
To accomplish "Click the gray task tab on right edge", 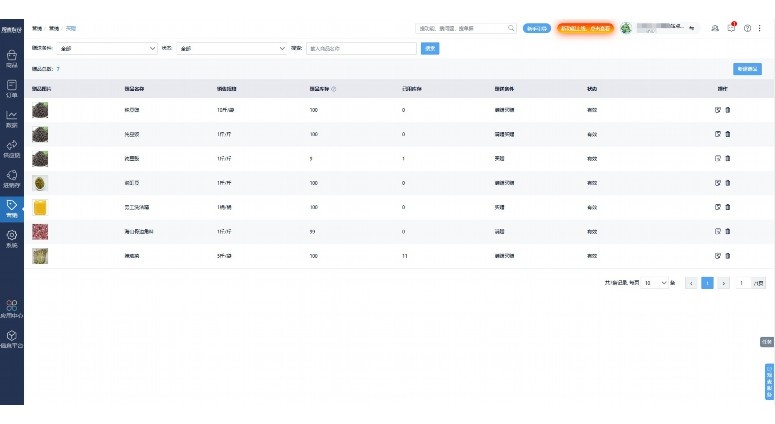I will [767, 342].
